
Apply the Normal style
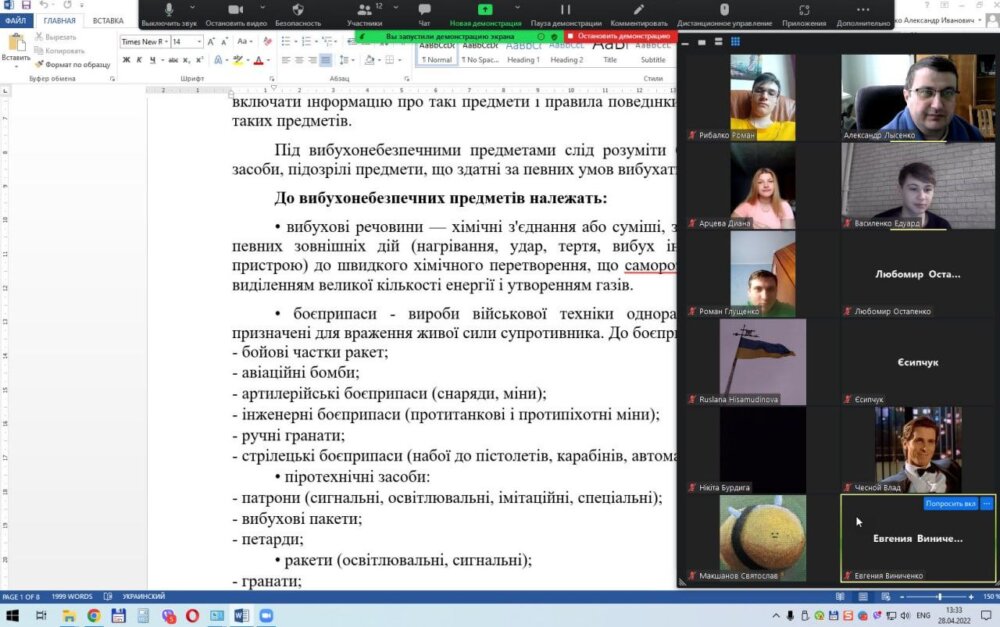437,52
